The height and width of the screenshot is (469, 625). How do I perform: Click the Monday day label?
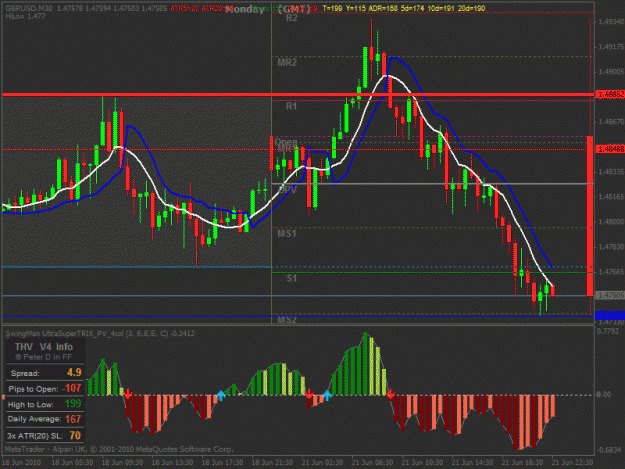point(245,9)
